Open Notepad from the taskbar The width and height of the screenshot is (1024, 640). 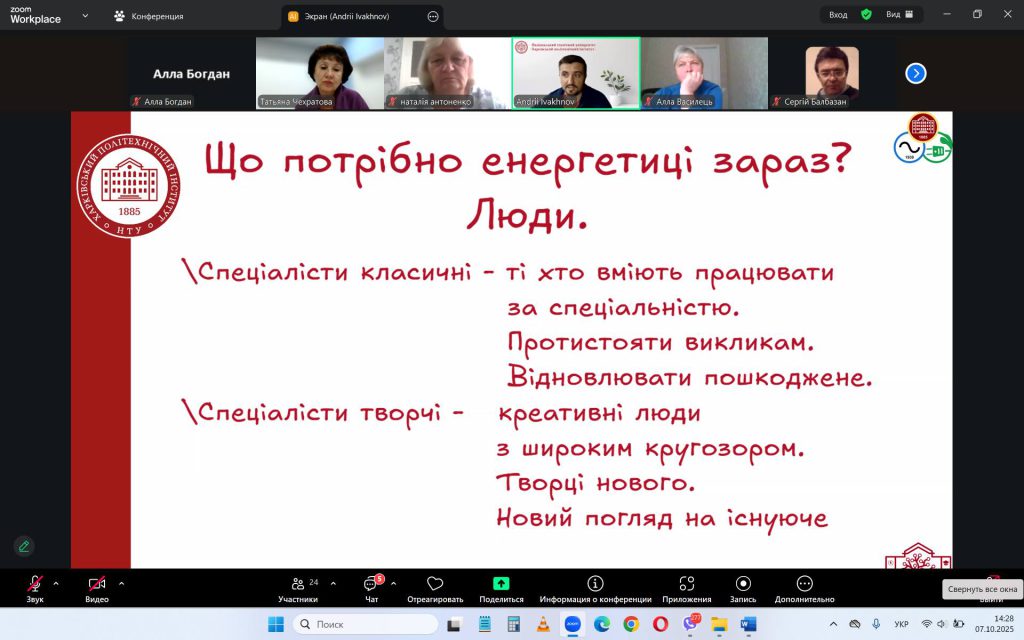[x=485, y=624]
